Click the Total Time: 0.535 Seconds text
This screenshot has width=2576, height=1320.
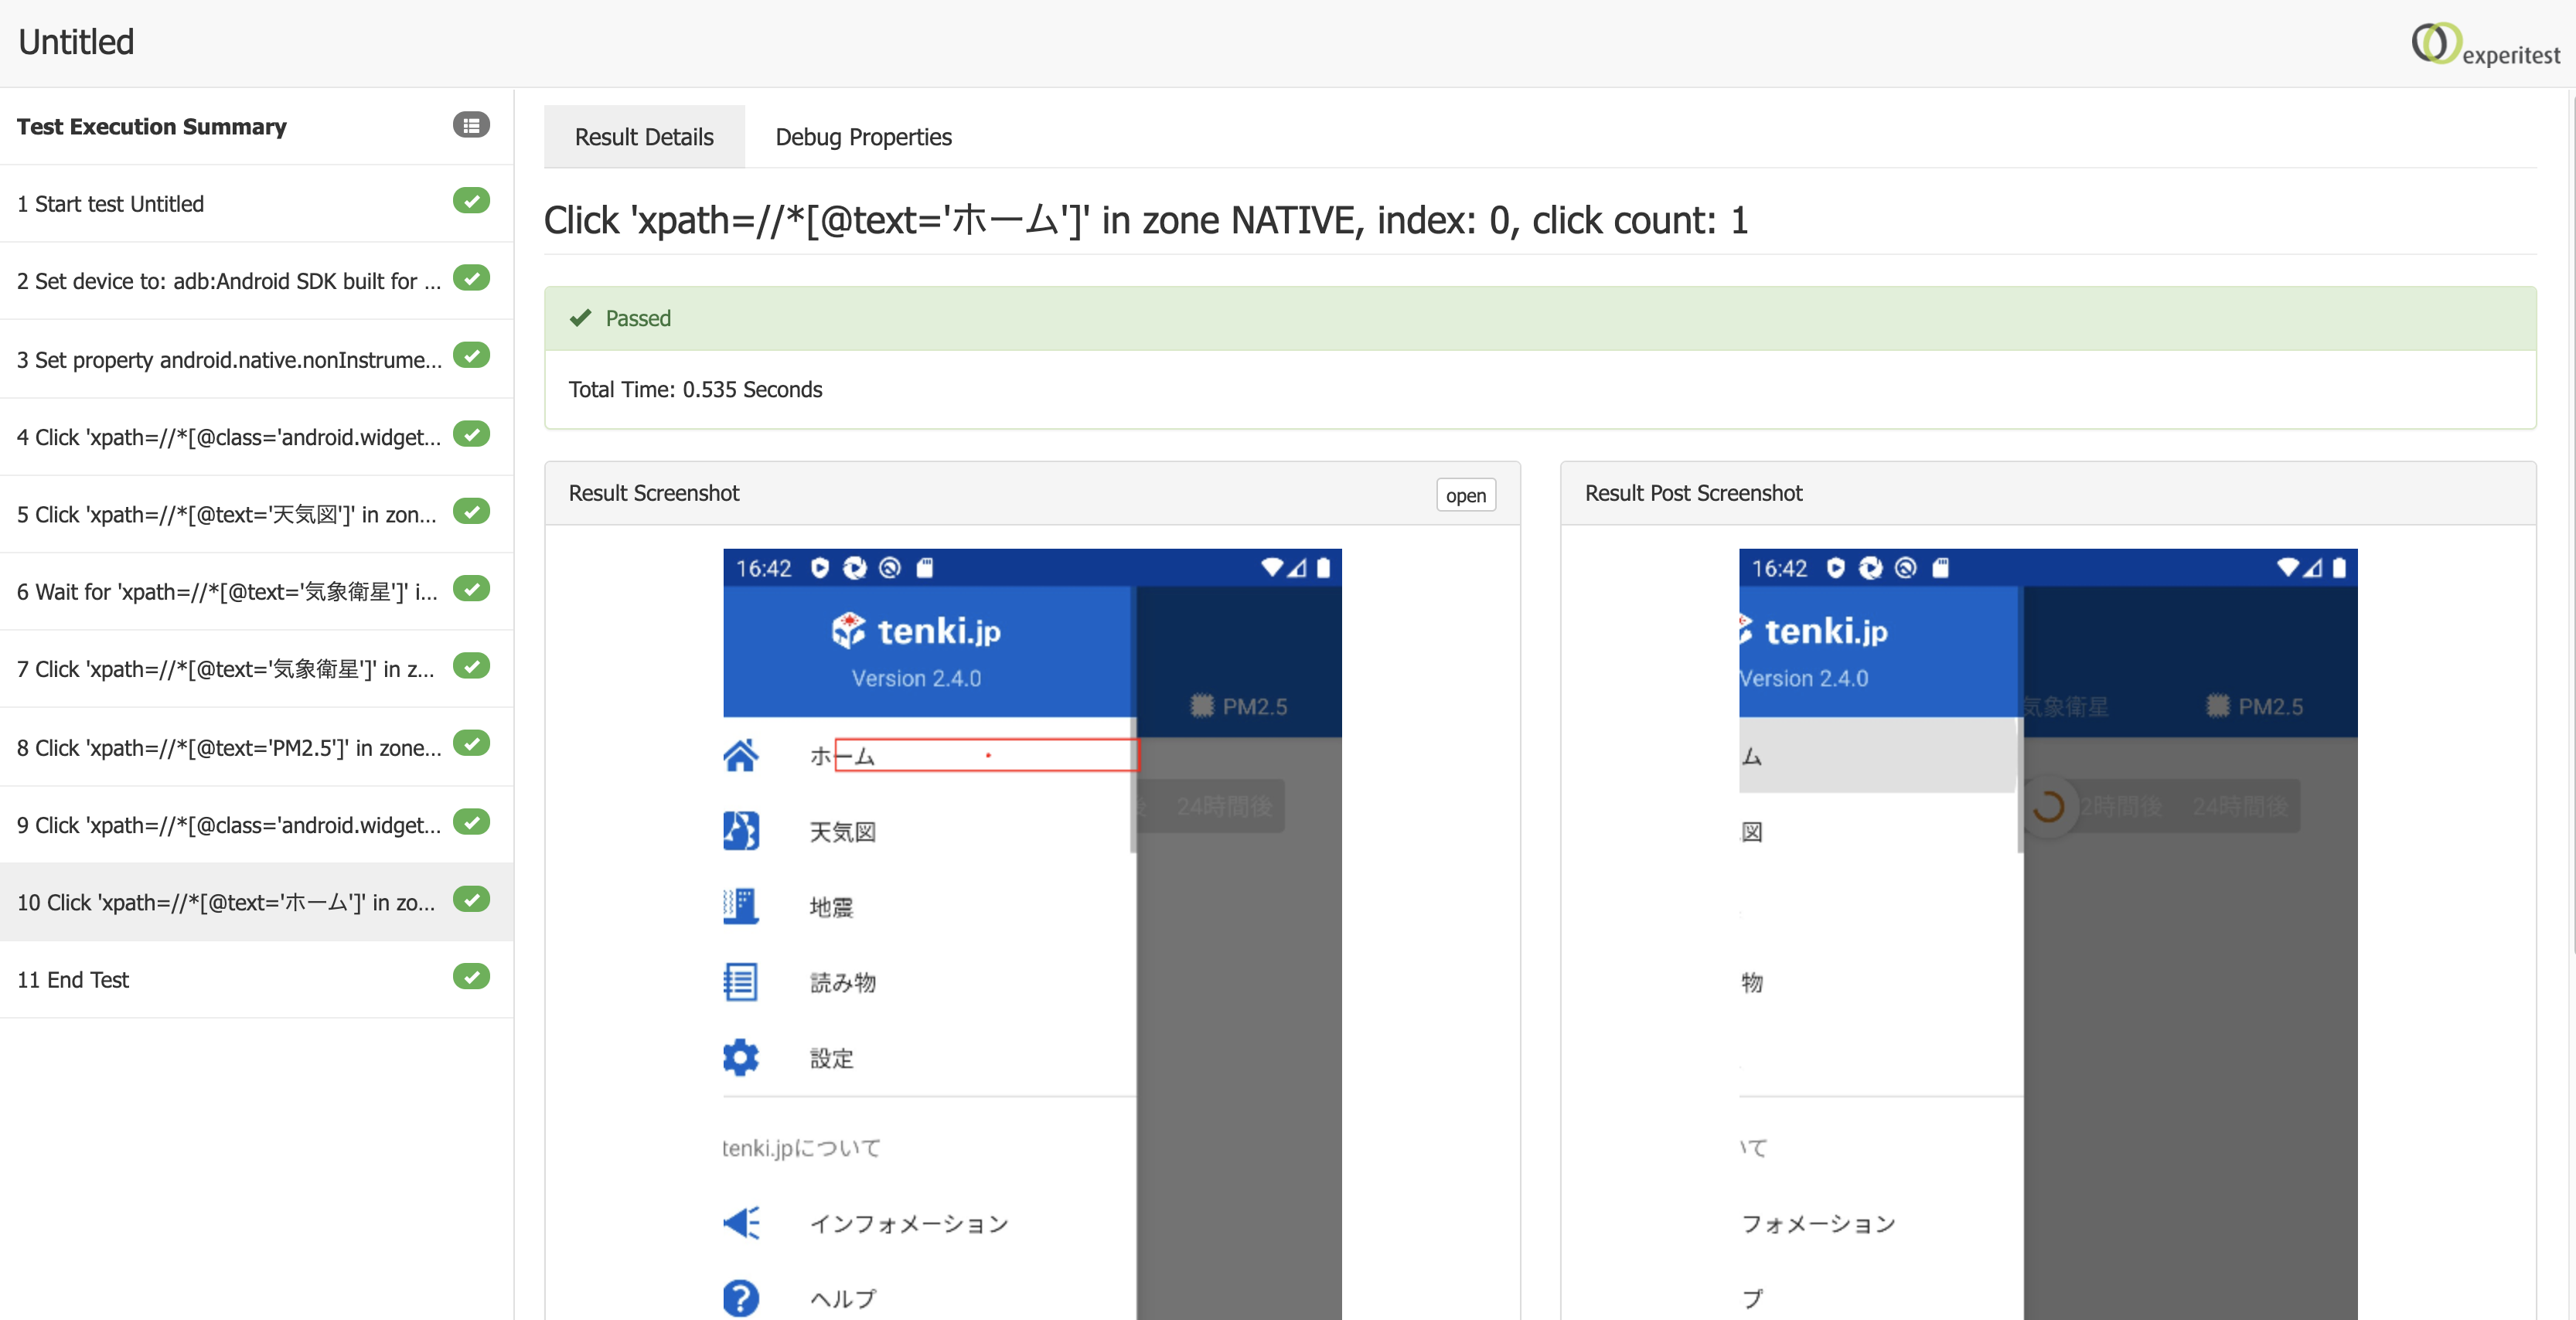click(x=695, y=390)
